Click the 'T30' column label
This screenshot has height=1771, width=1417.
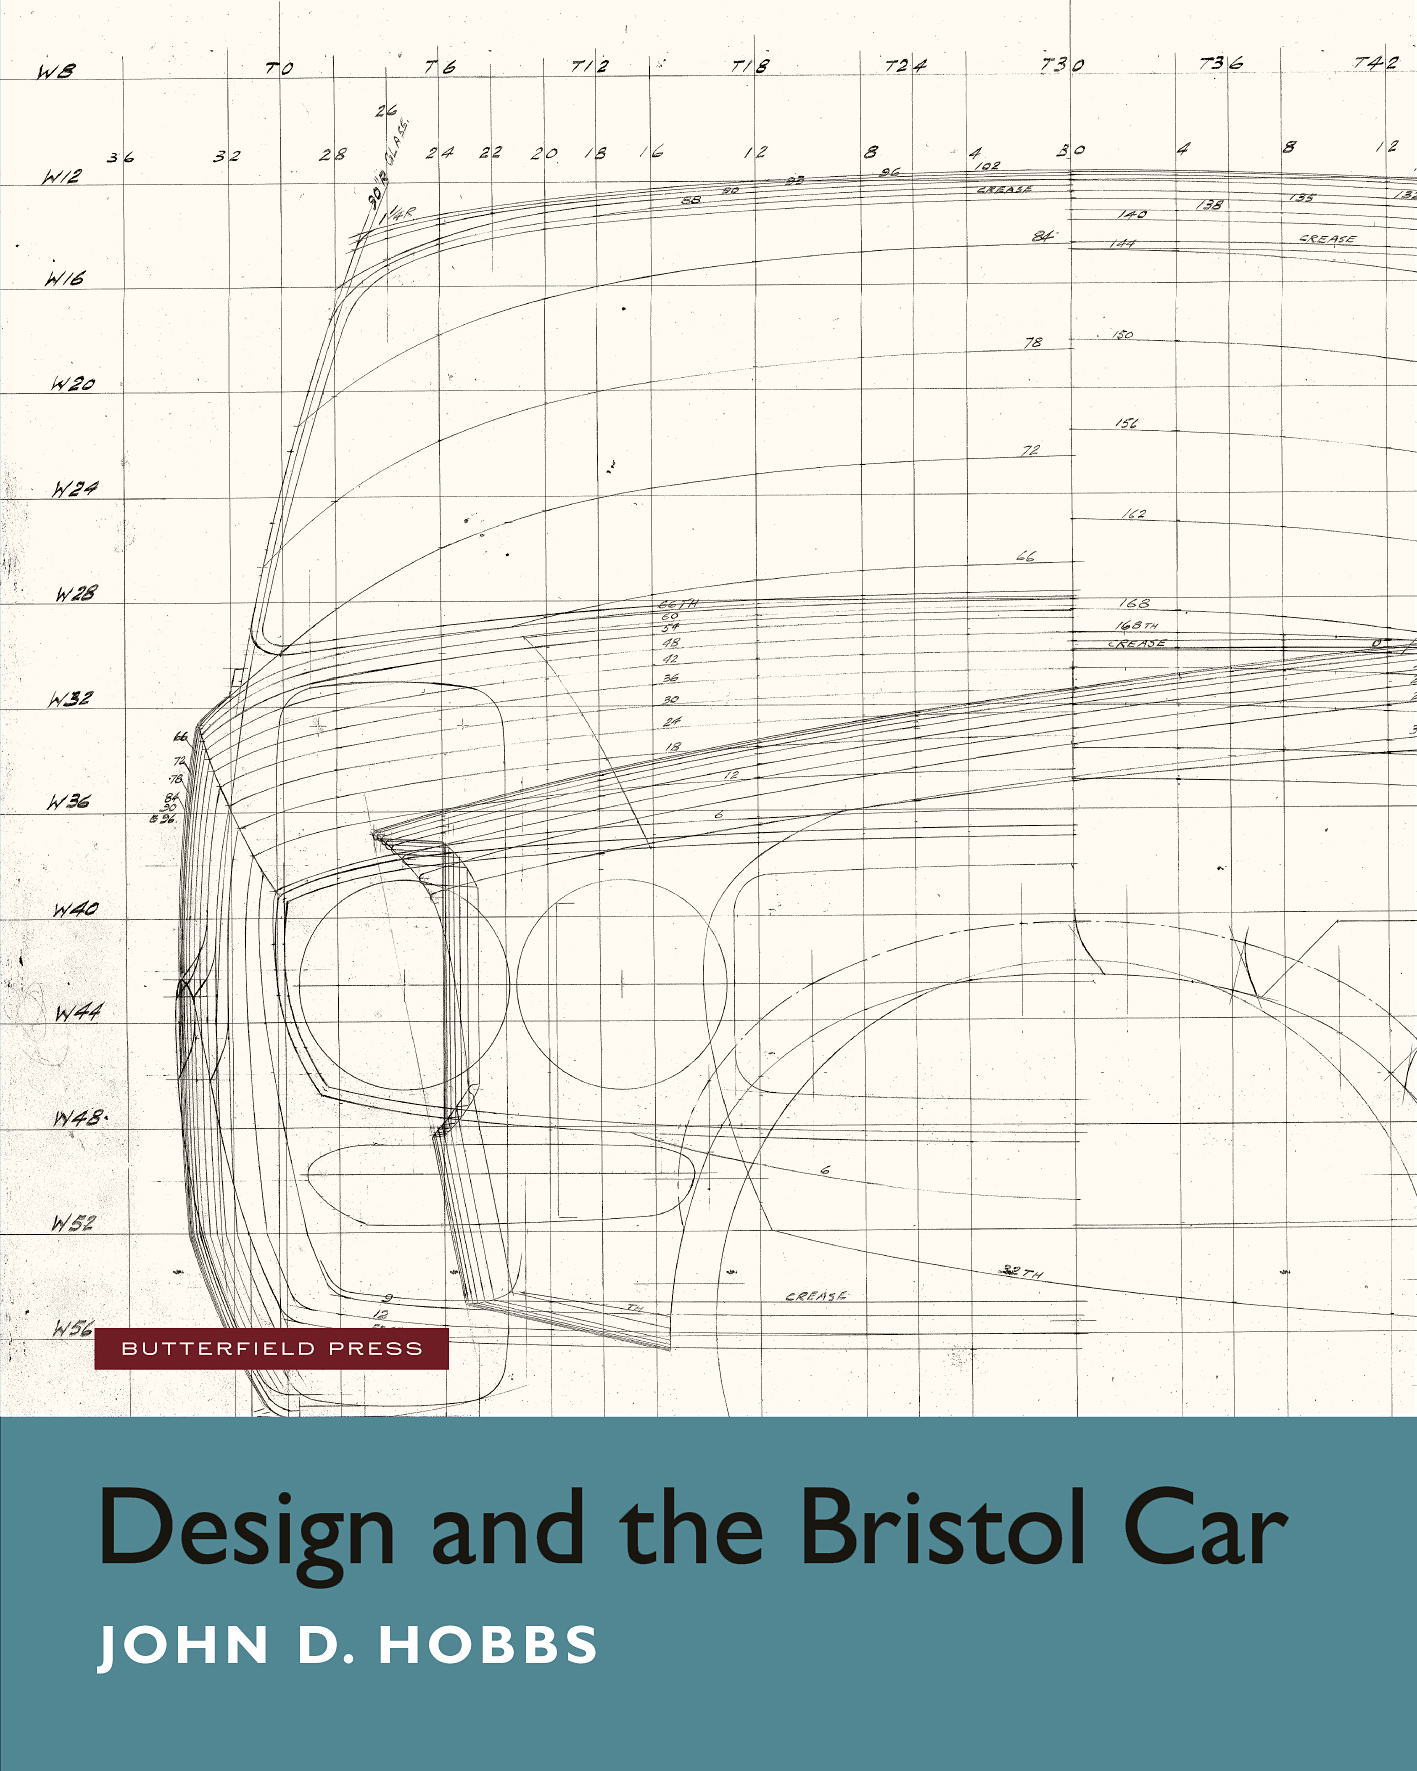click(x=1062, y=64)
